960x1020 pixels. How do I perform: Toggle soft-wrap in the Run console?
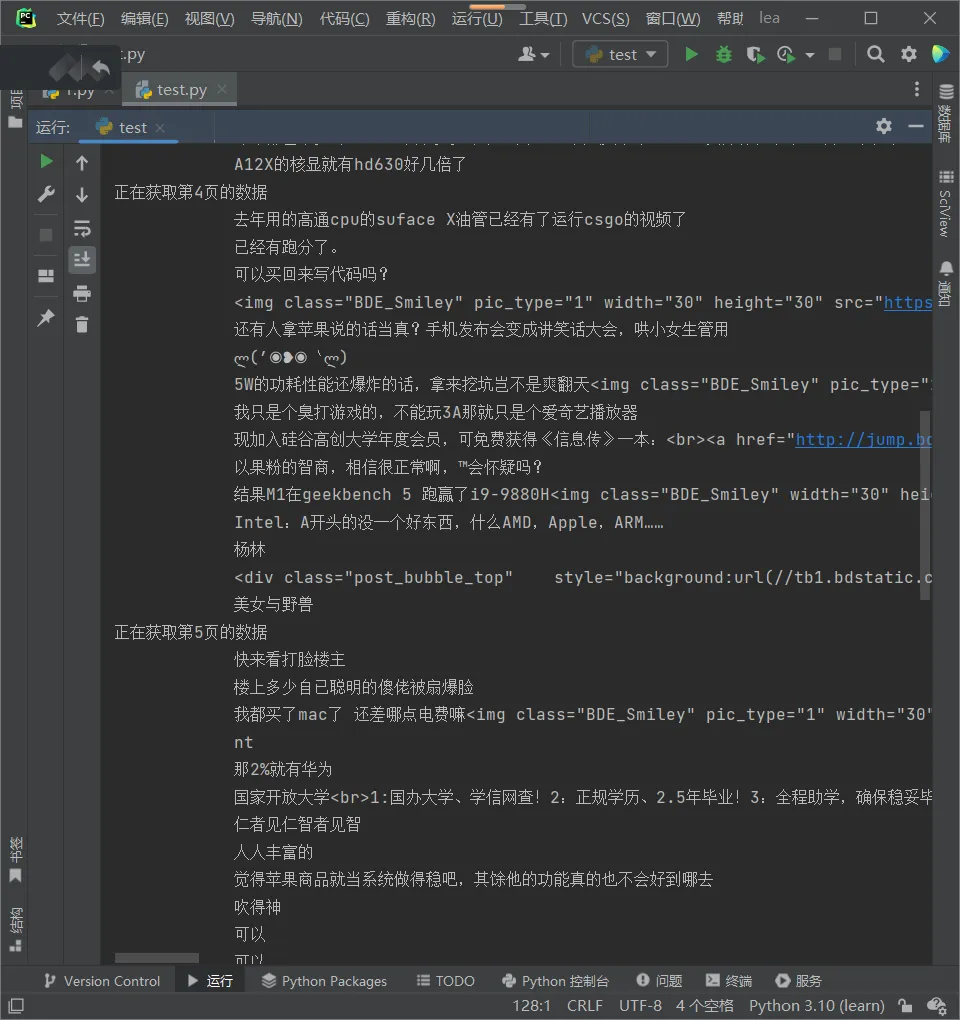pos(82,228)
